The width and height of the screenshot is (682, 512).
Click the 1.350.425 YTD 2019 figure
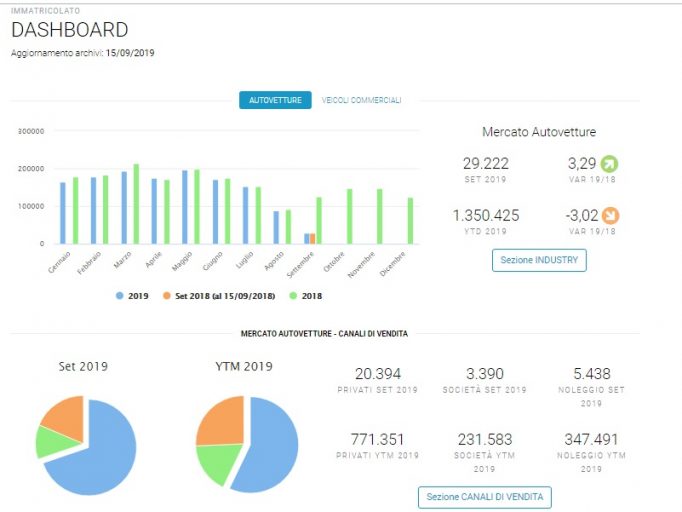[486, 216]
